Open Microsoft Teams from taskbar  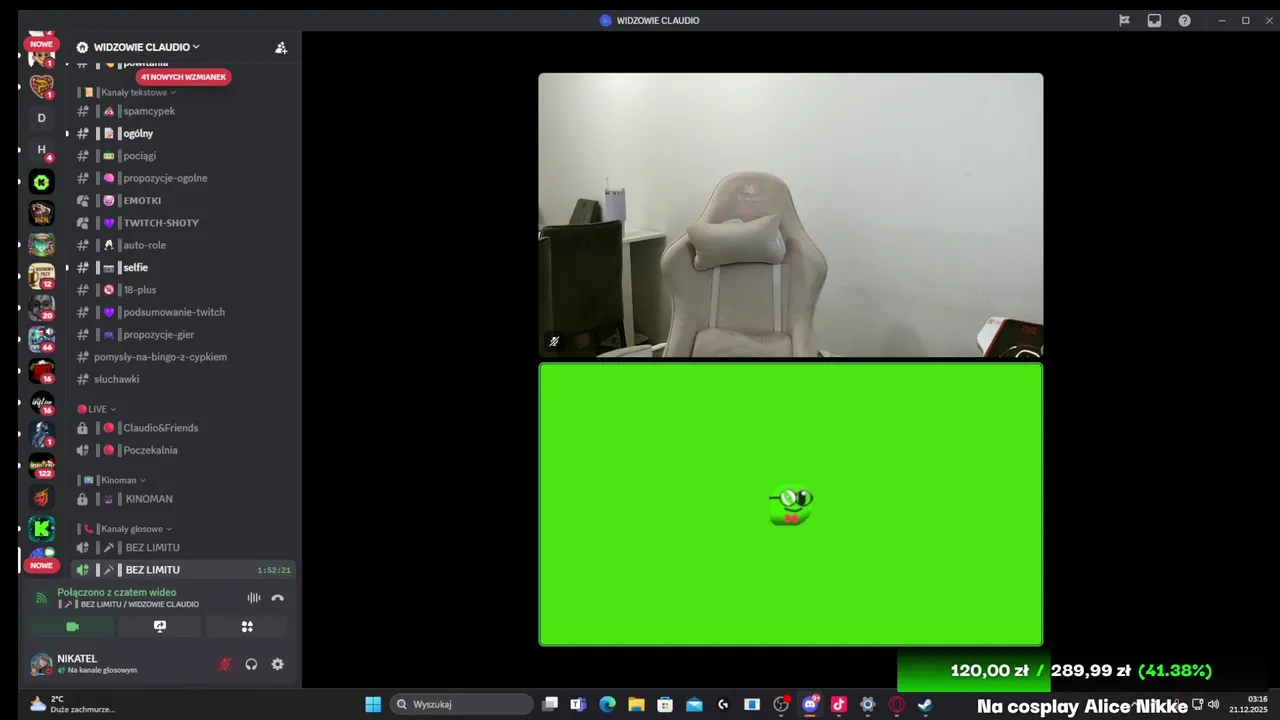point(578,704)
